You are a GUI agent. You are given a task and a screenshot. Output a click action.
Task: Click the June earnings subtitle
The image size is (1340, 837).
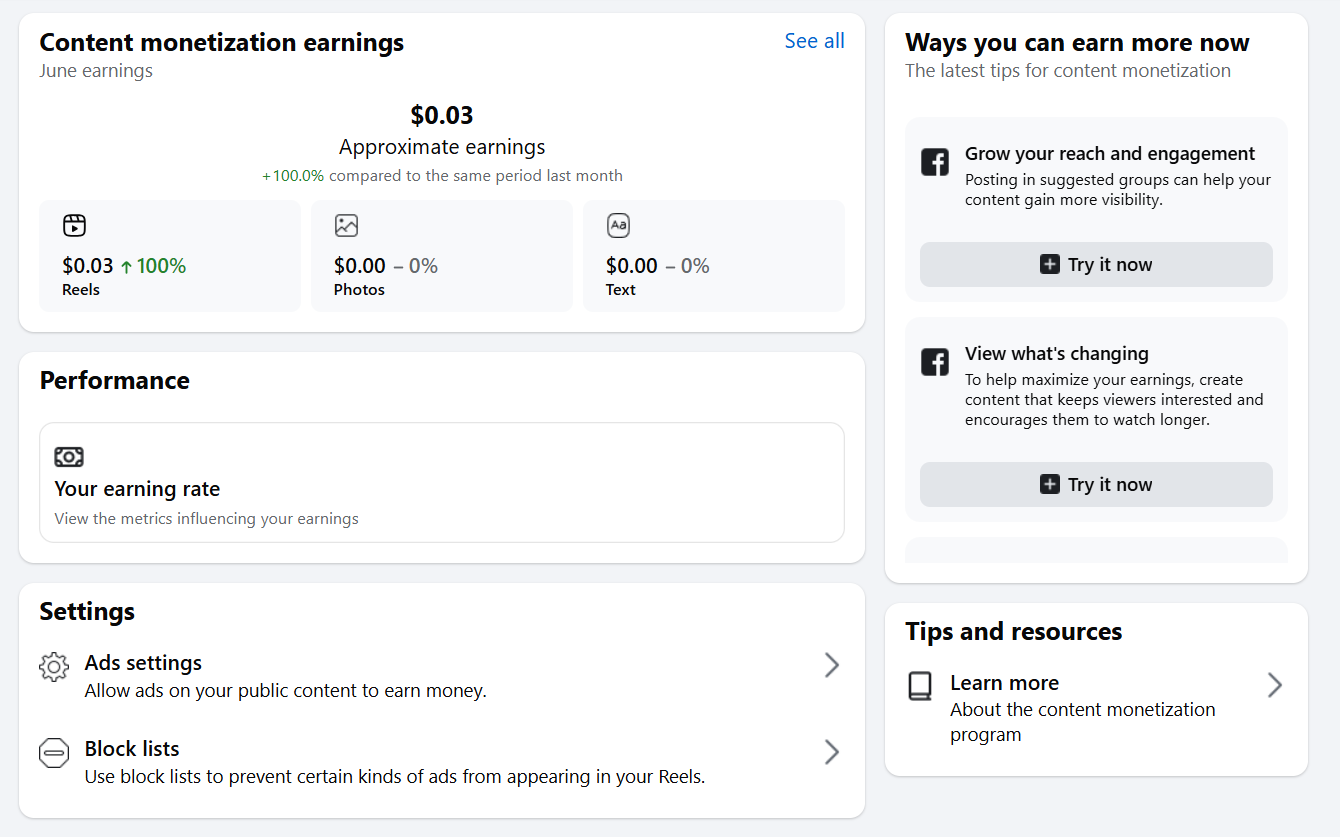[96, 70]
